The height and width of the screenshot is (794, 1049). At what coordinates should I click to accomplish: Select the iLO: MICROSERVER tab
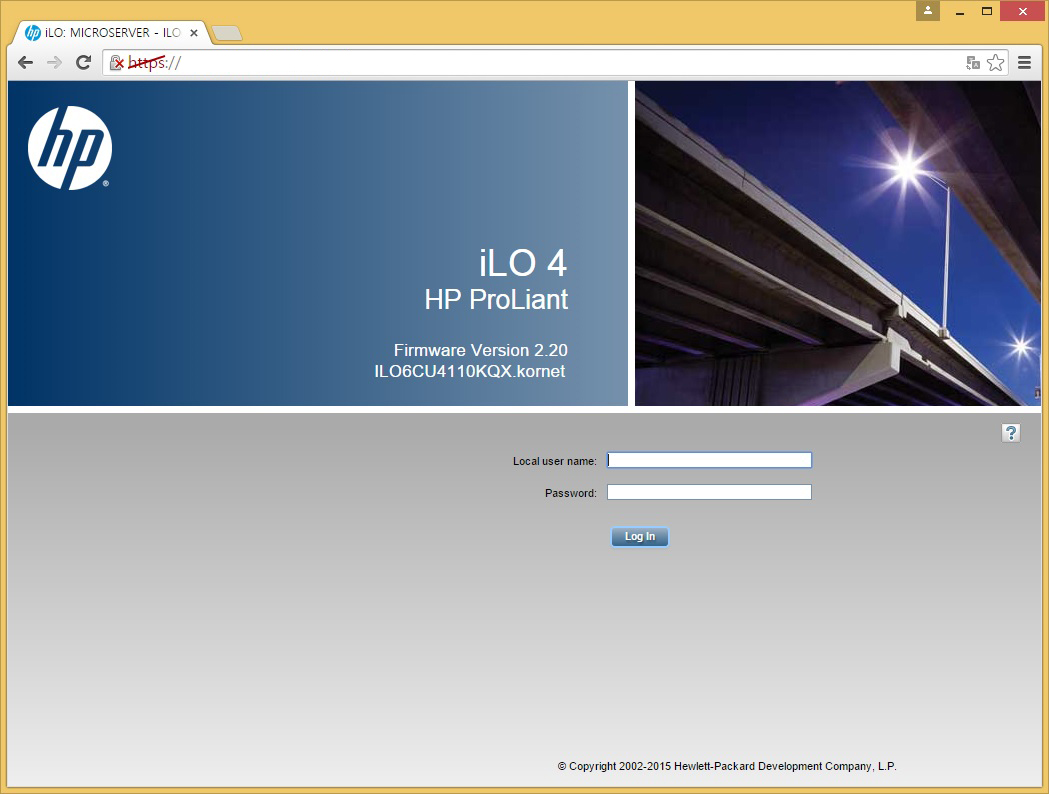112,33
